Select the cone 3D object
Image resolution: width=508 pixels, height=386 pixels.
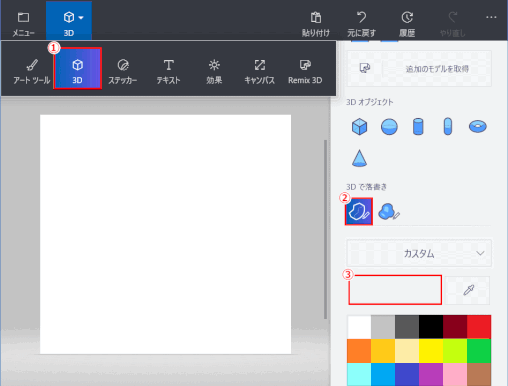(359, 158)
